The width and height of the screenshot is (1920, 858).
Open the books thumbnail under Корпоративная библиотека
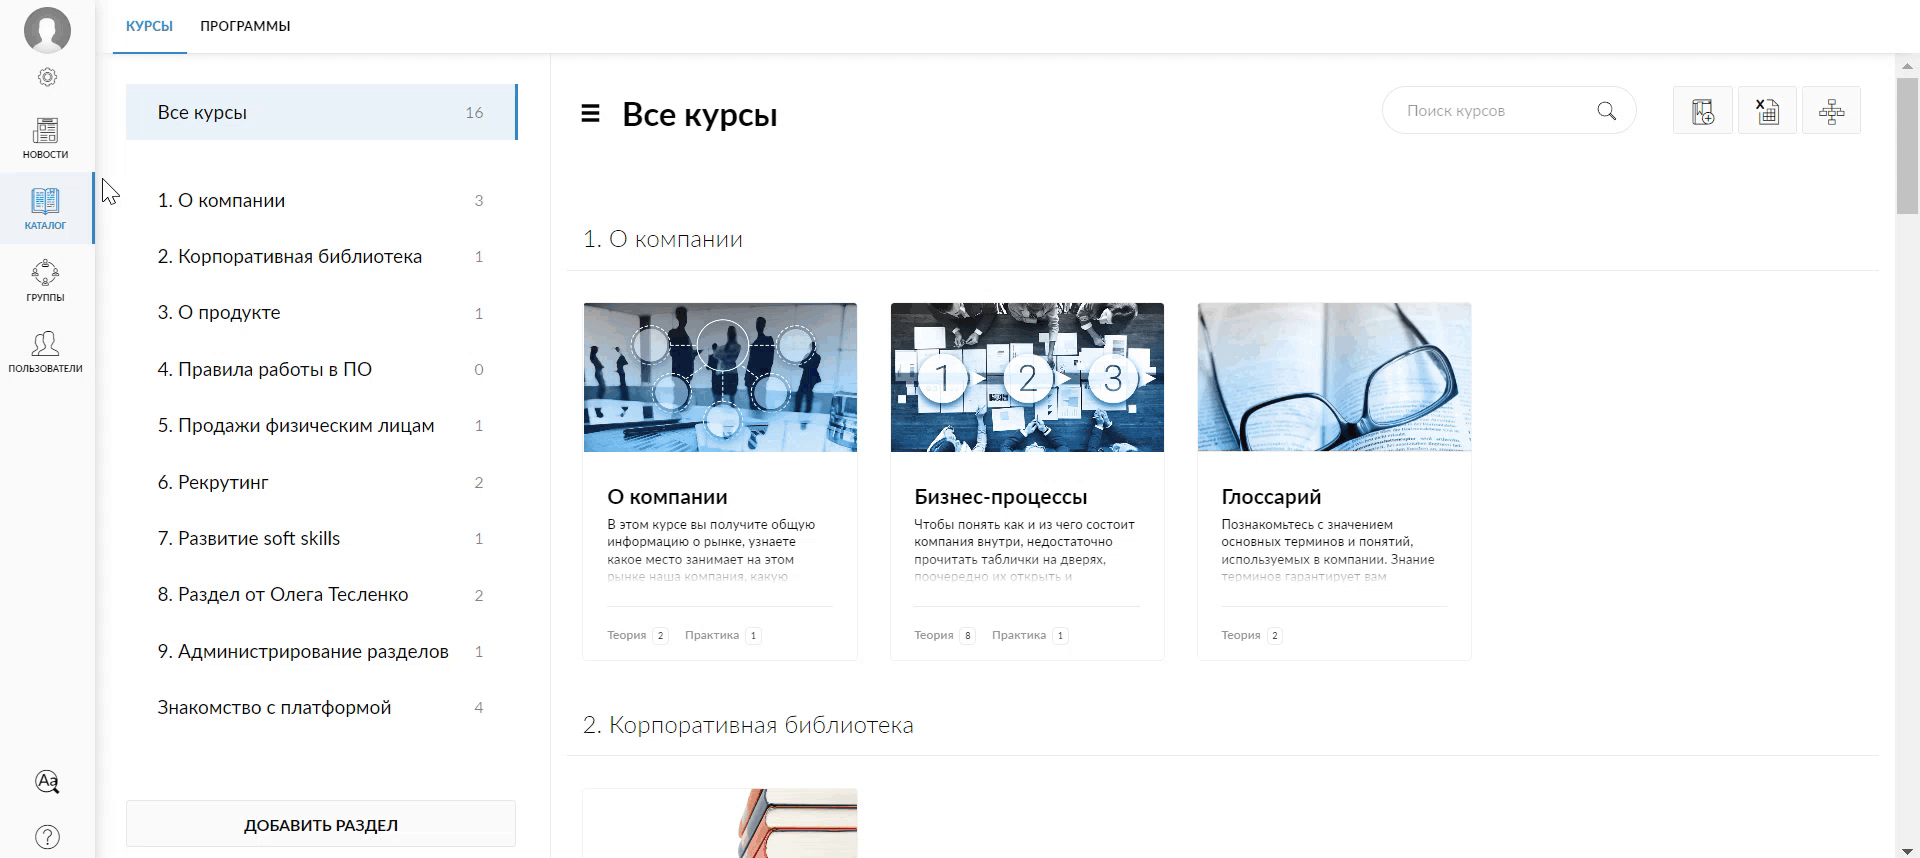click(x=720, y=823)
